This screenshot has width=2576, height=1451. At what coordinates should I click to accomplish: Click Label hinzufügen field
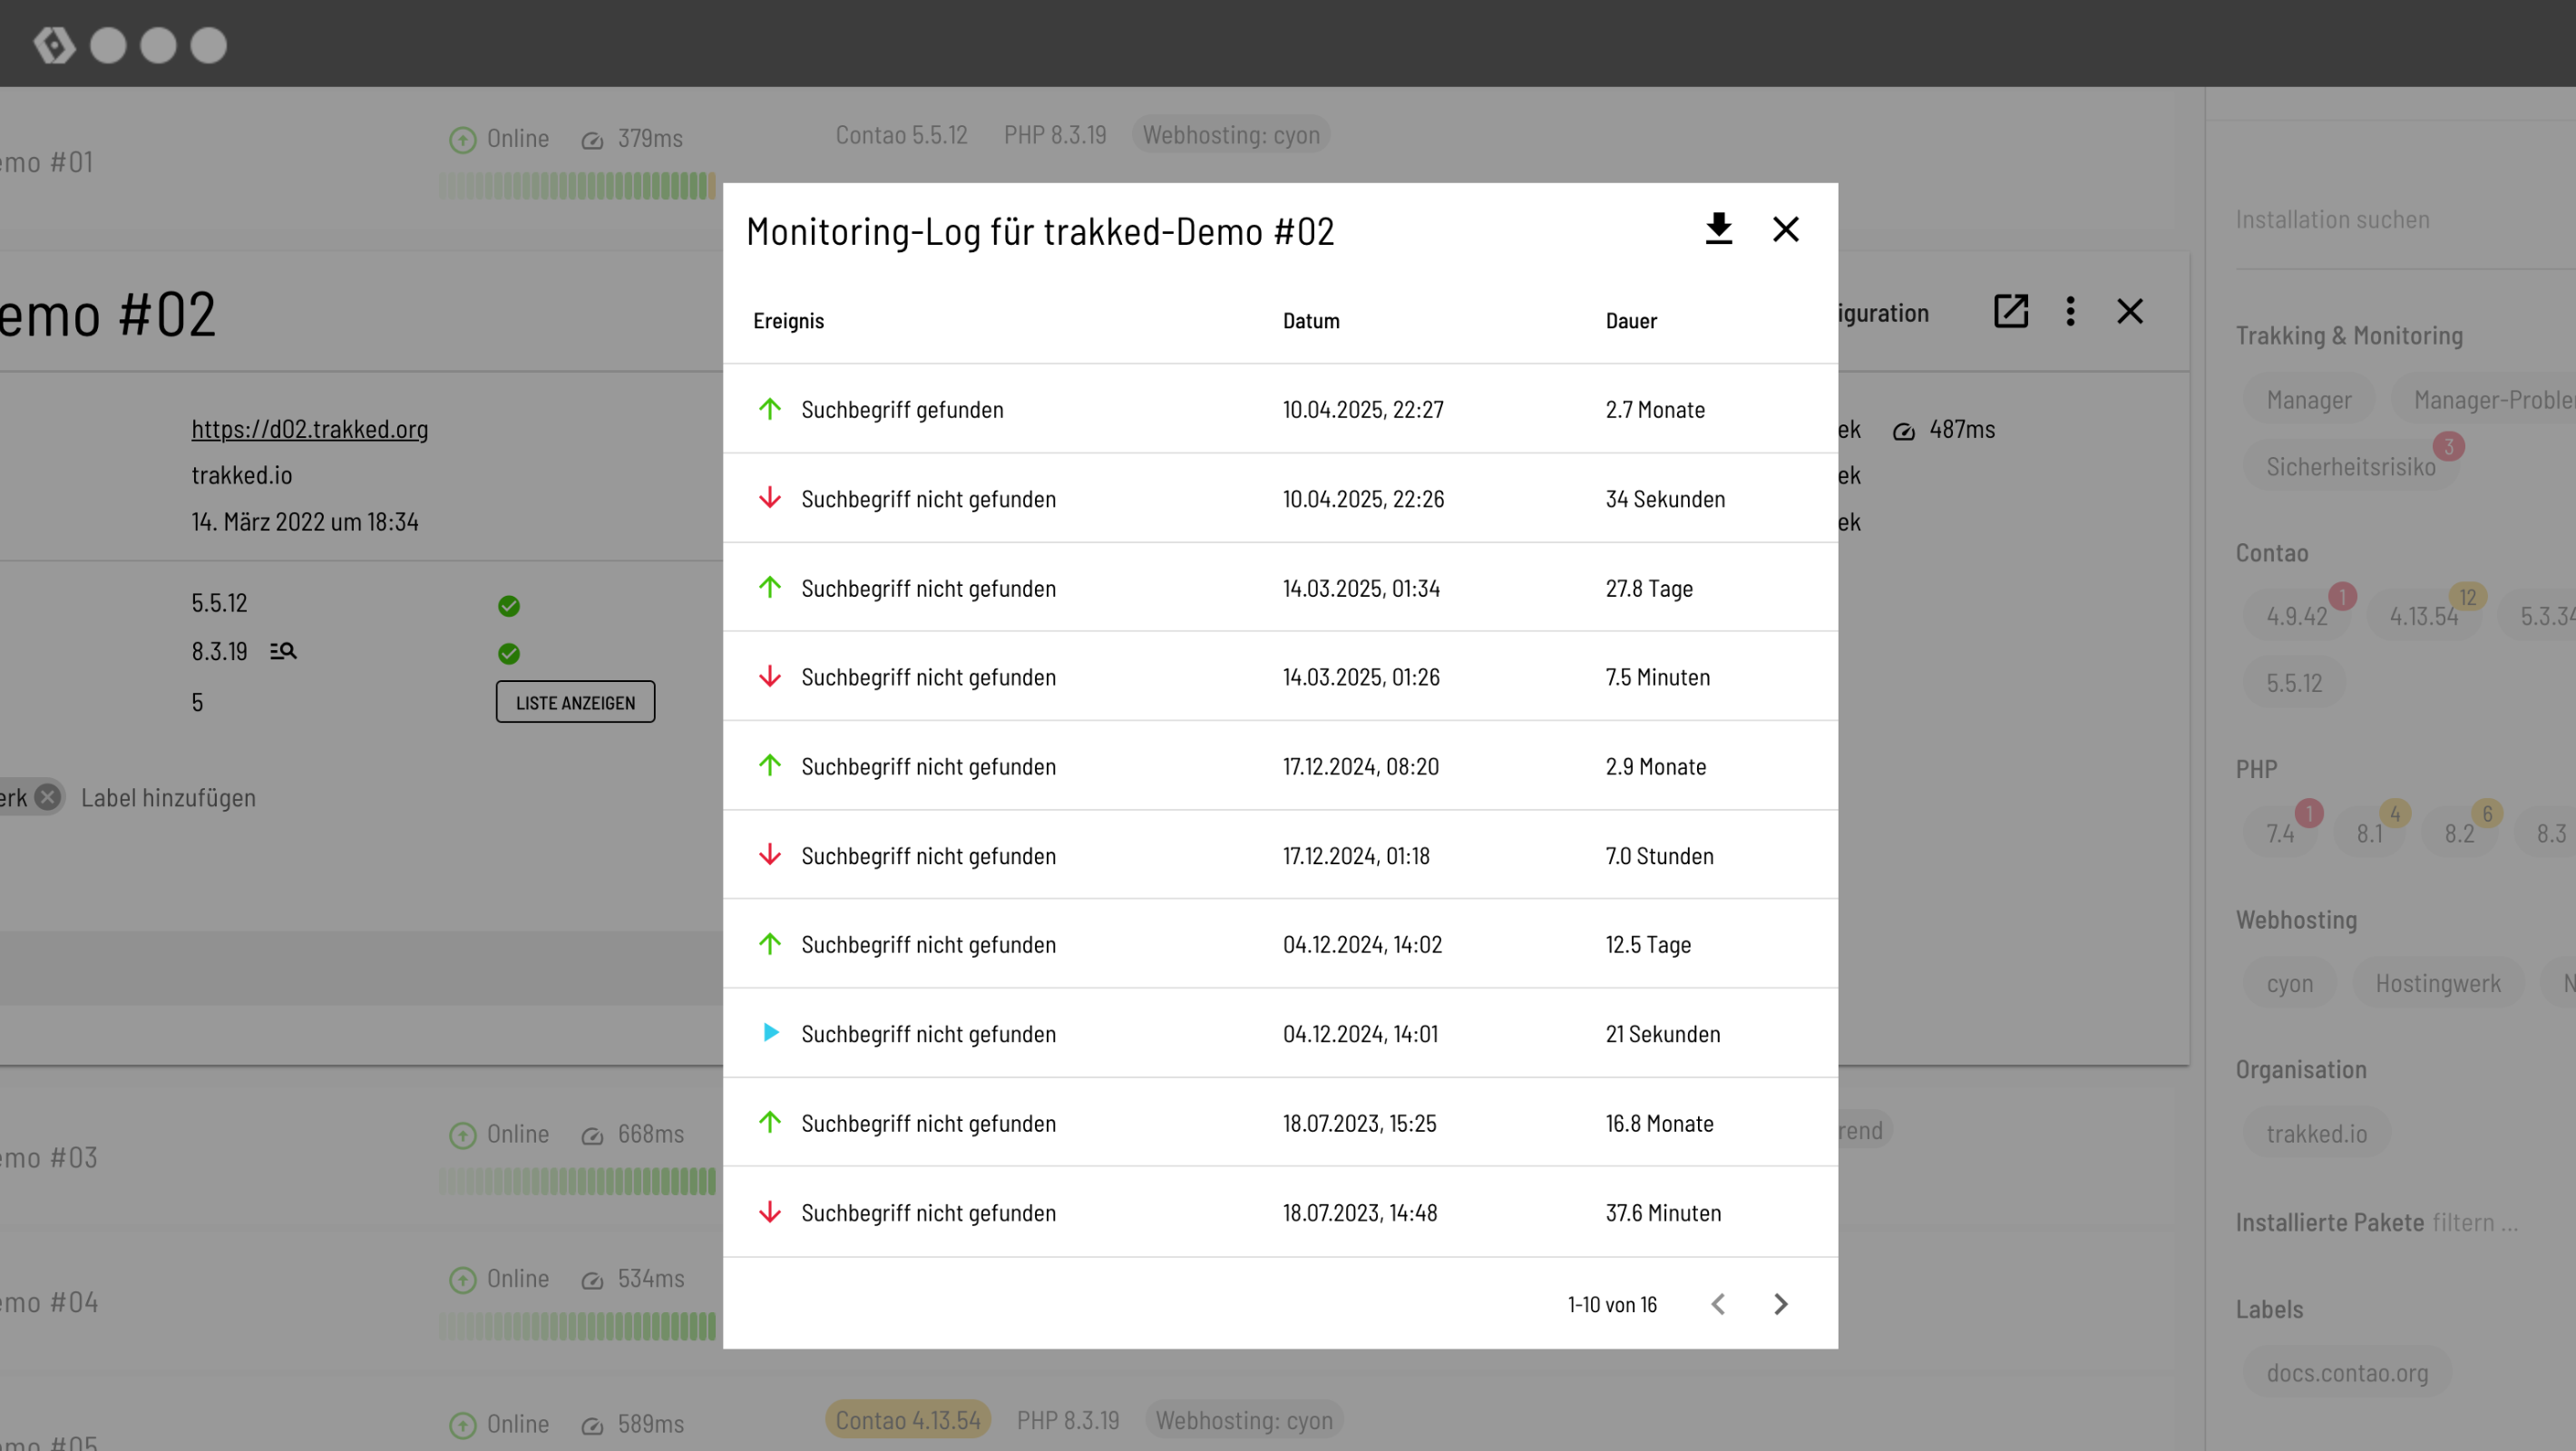click(x=168, y=798)
